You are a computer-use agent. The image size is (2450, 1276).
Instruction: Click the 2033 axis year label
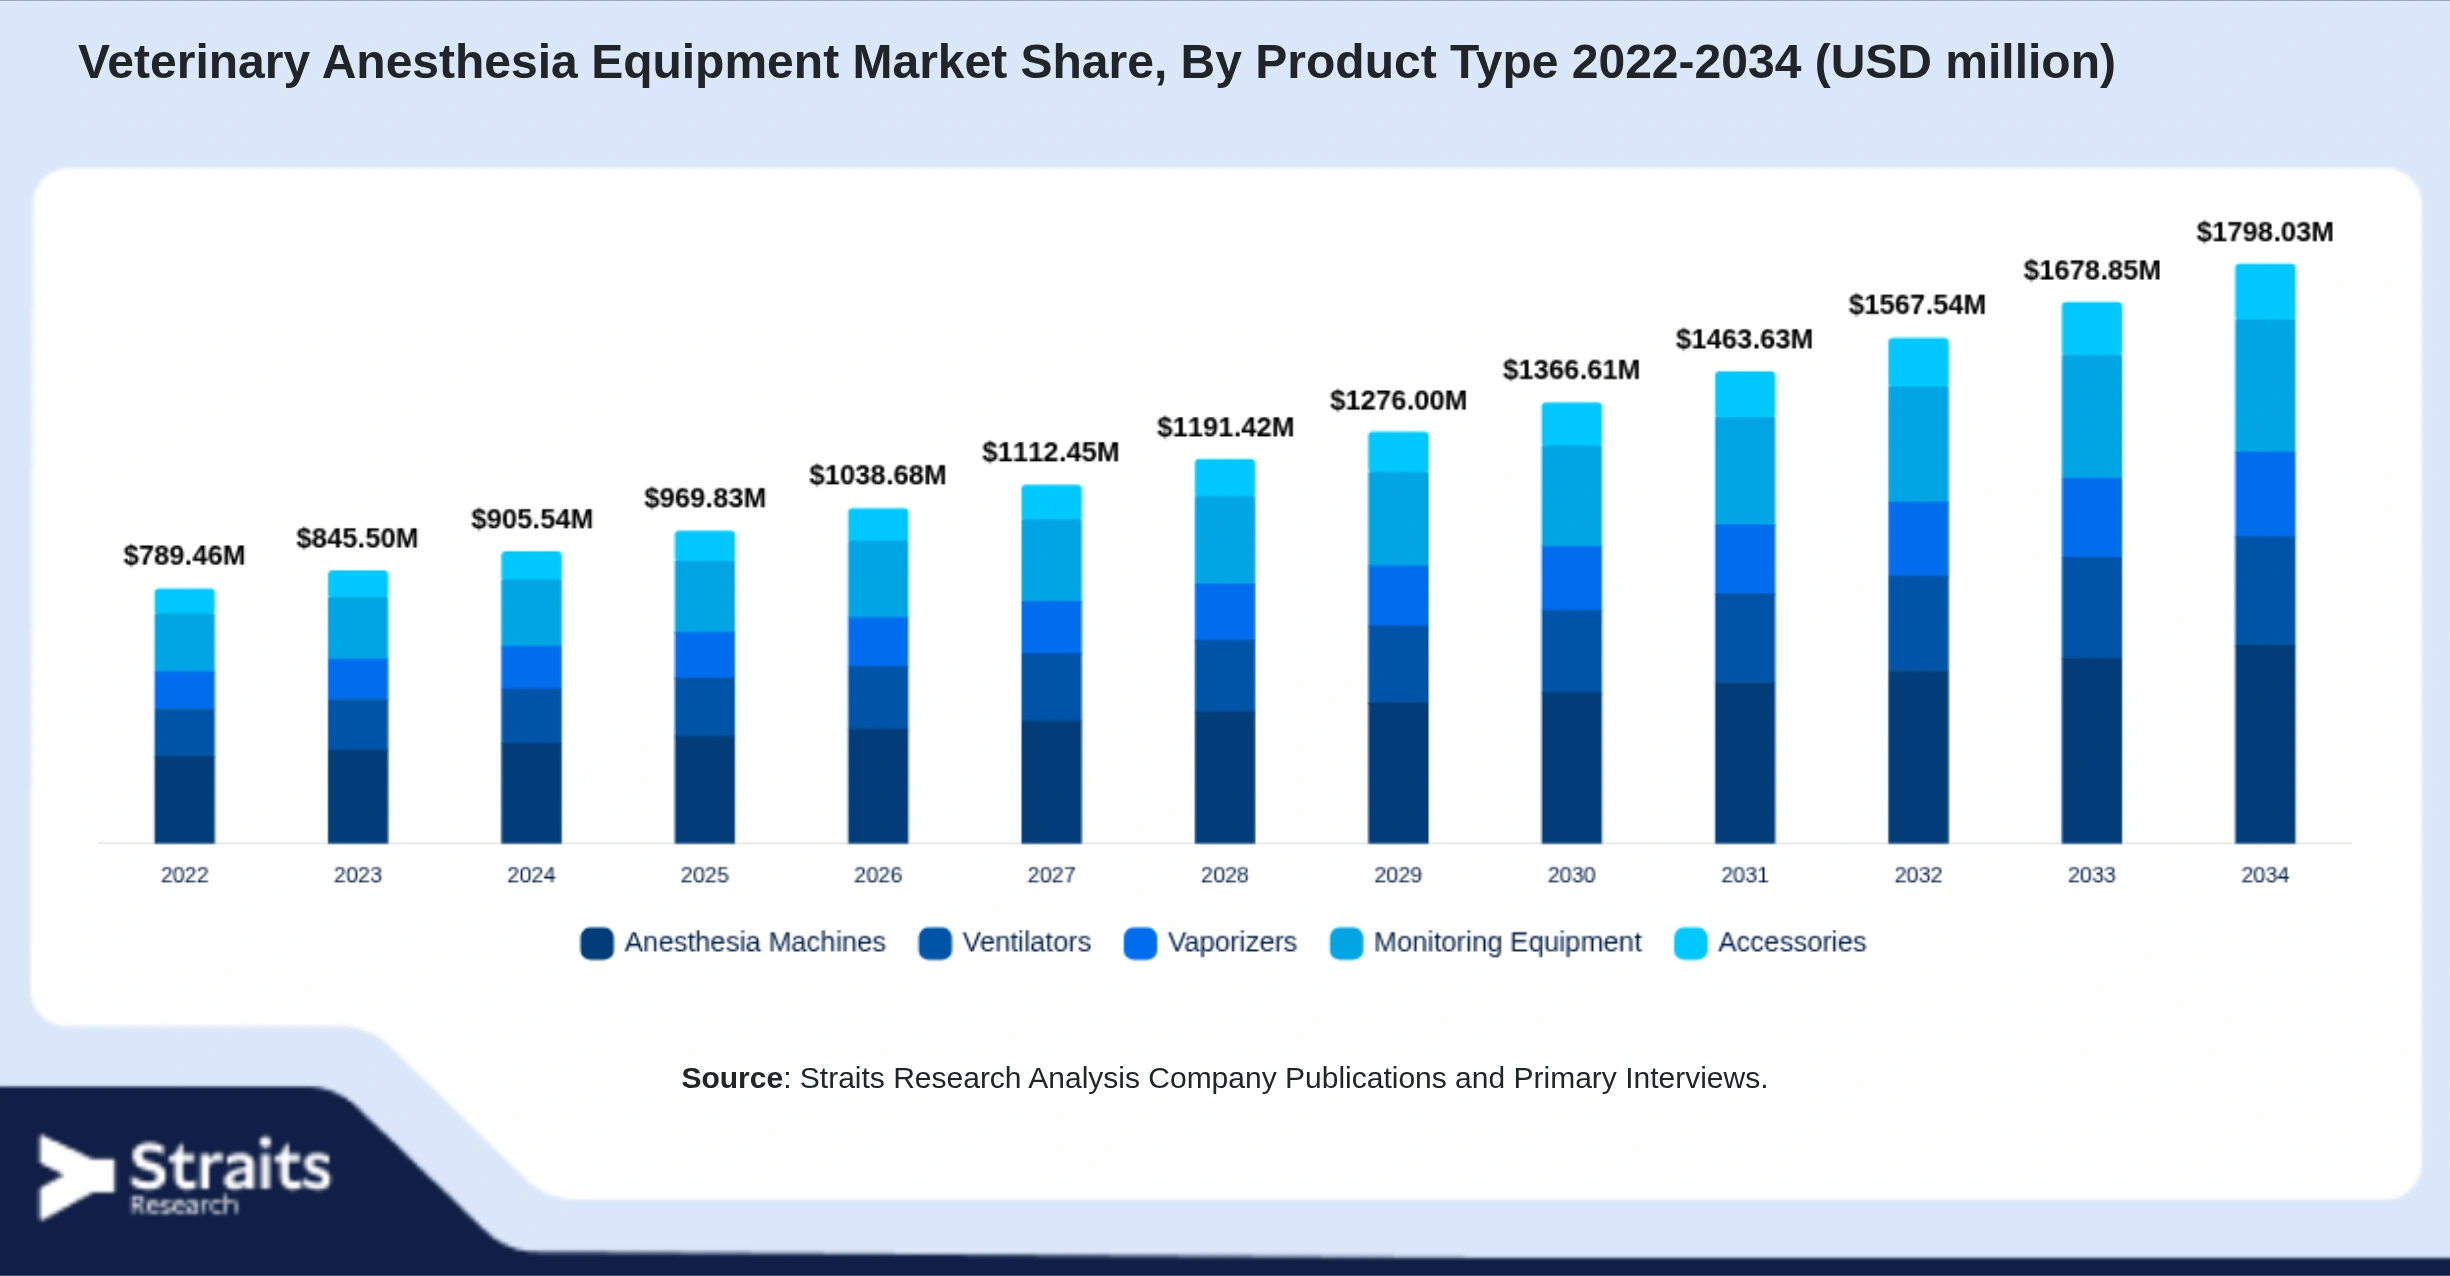click(x=2092, y=875)
